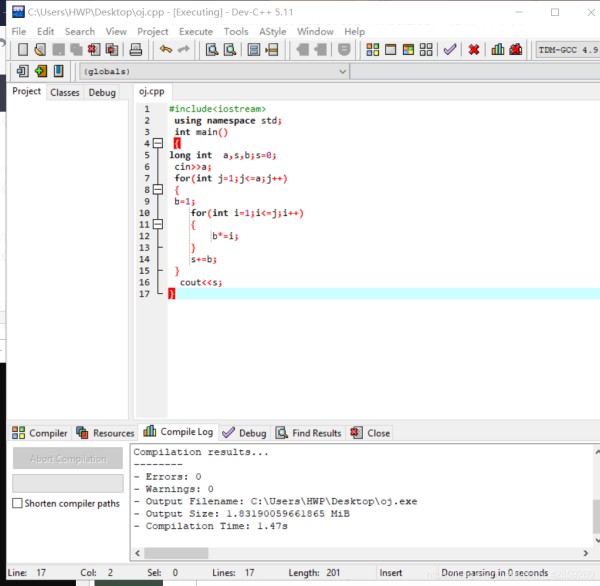
Task: Click the Insert mode status bar entry
Action: click(390, 573)
